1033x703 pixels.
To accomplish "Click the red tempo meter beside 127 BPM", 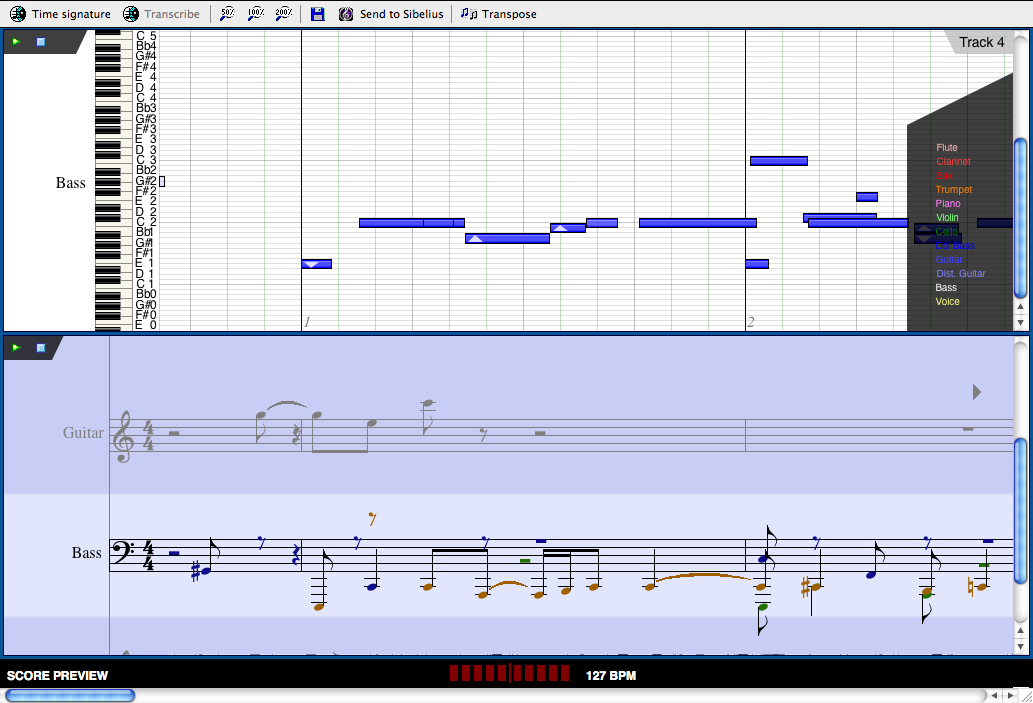I will pos(509,675).
